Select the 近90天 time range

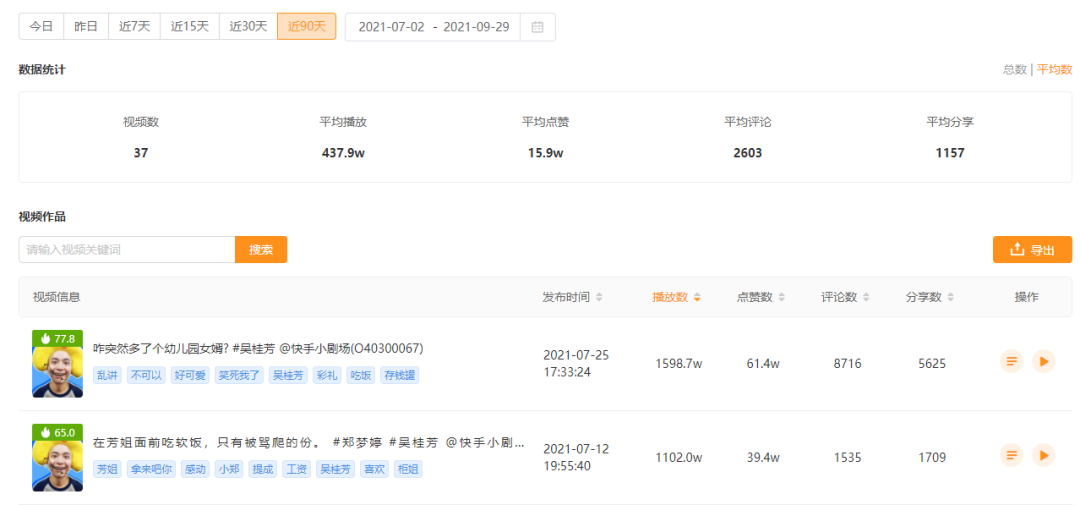point(307,27)
